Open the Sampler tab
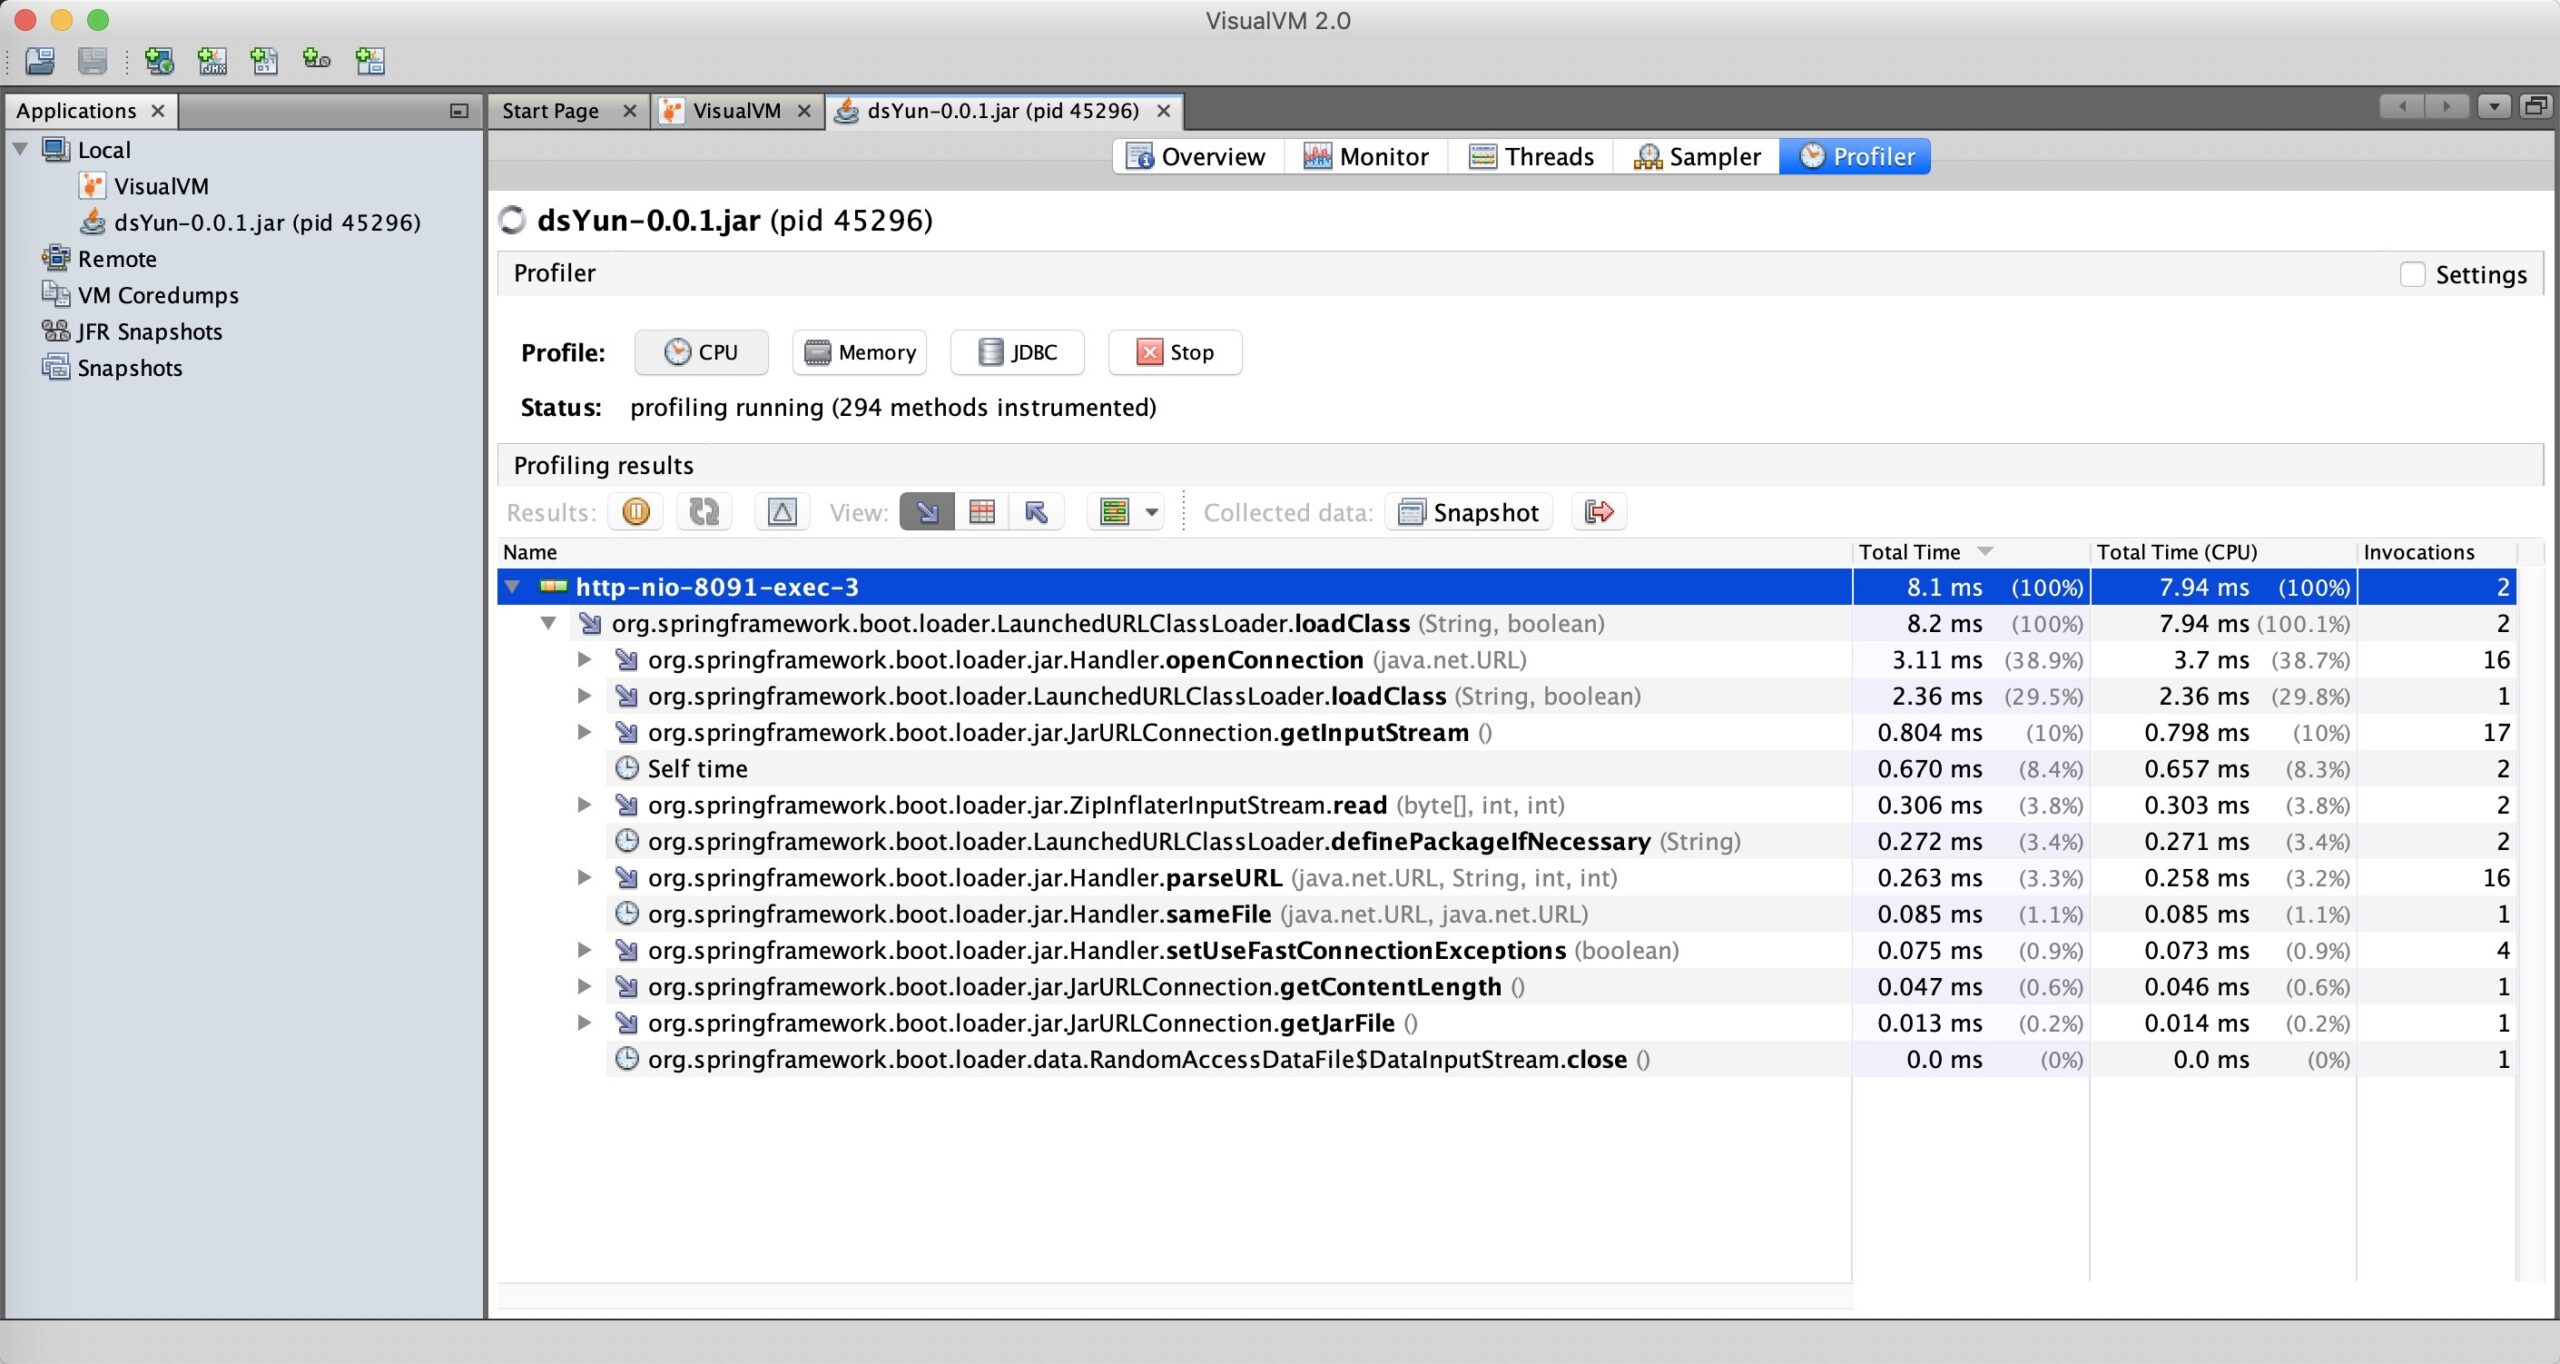Screen dimensions: 2560x1364 click(x=1697, y=156)
